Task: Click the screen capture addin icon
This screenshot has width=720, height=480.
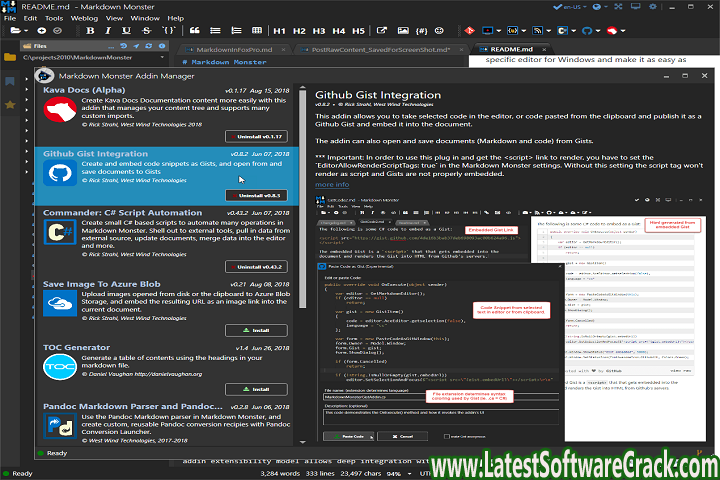Action: (488, 31)
